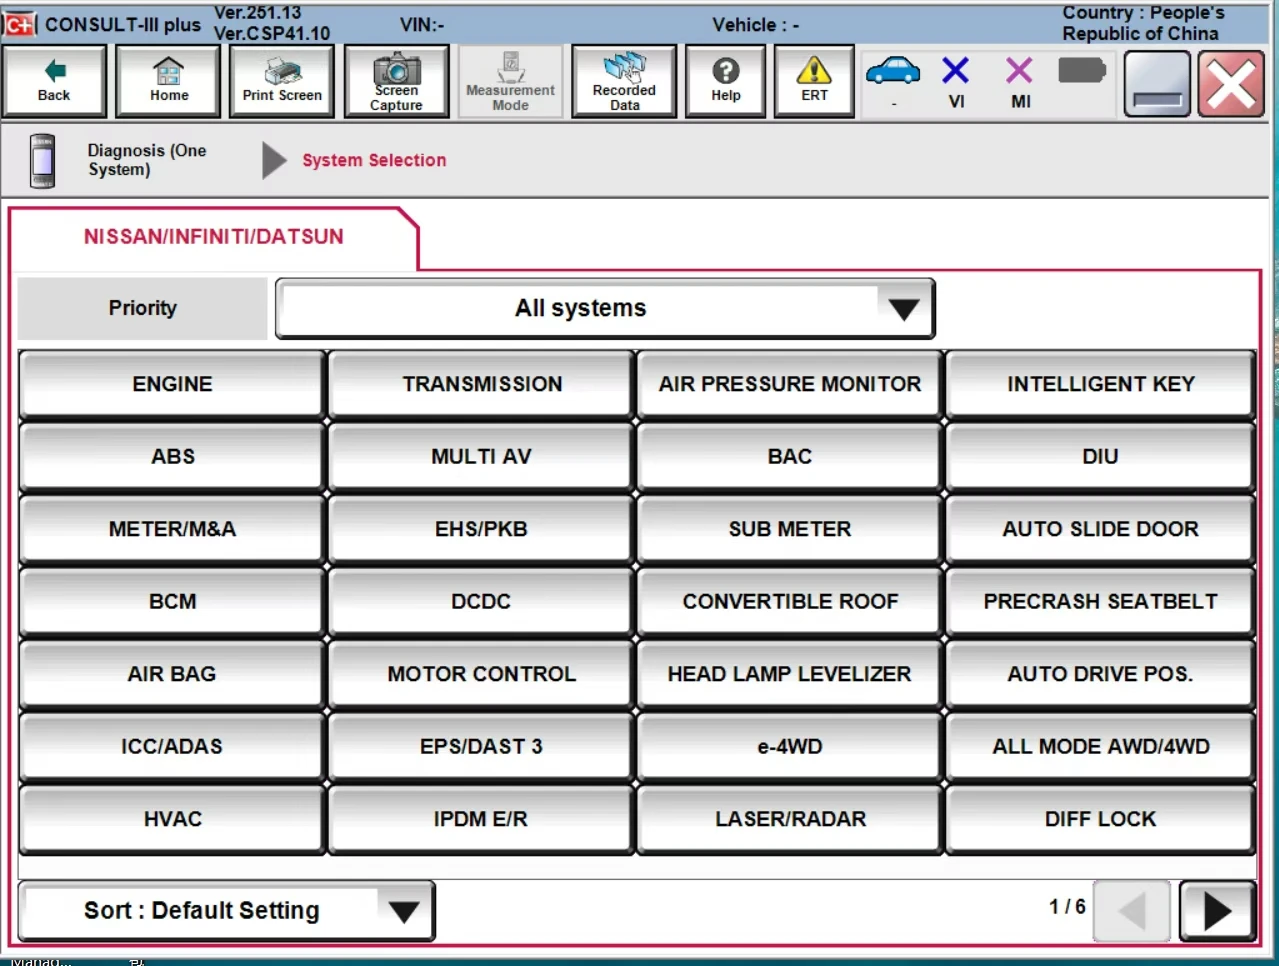
Task: Select the TRANSMISSION system
Action: point(482,384)
